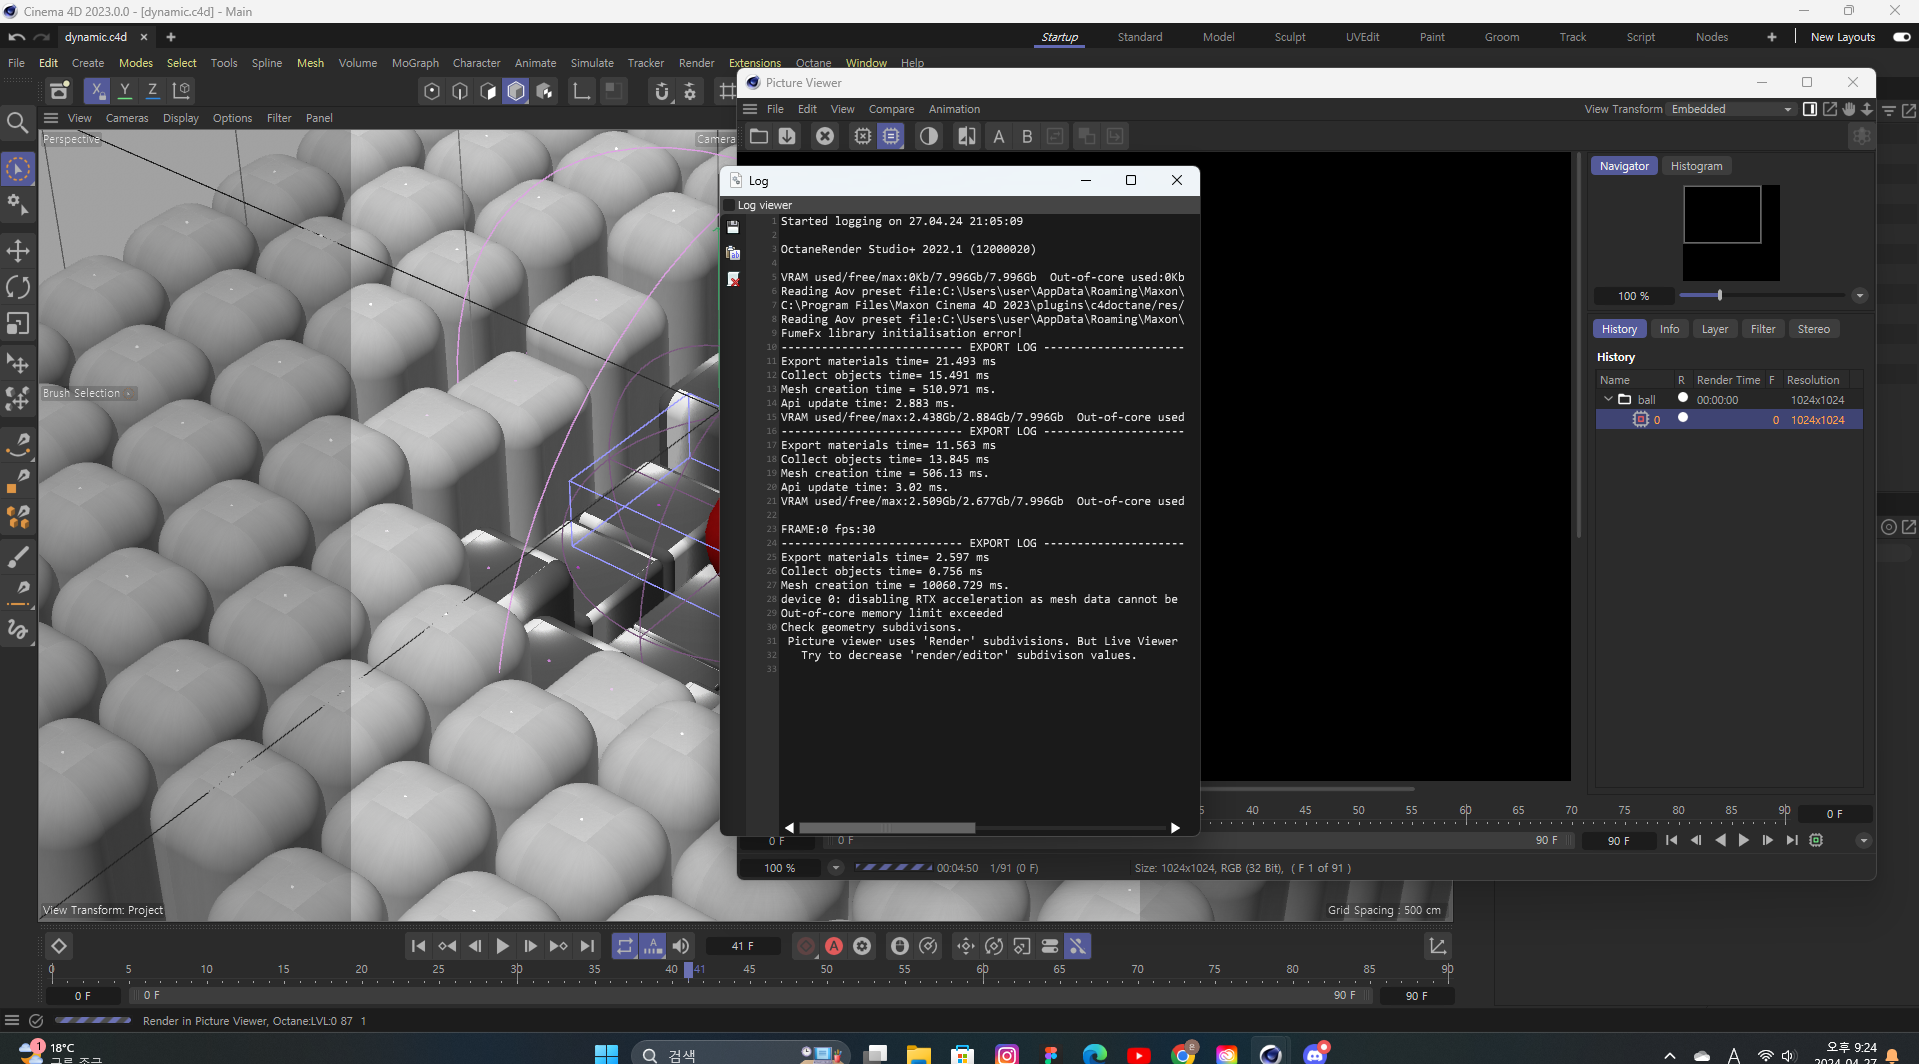The height and width of the screenshot is (1064, 1919).
Task: Open View Transform Embedded dropdown
Action: [1731, 109]
